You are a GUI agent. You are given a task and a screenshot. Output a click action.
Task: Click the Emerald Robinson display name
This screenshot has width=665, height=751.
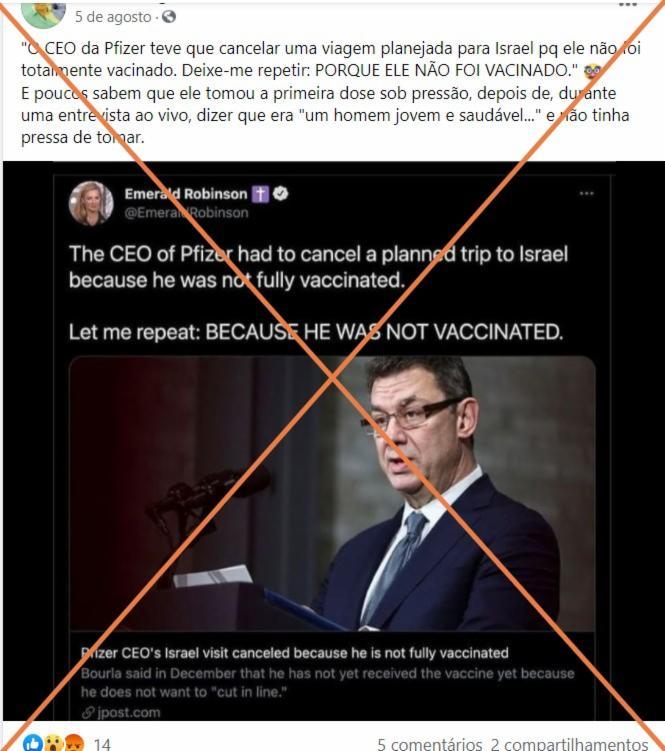186,193
